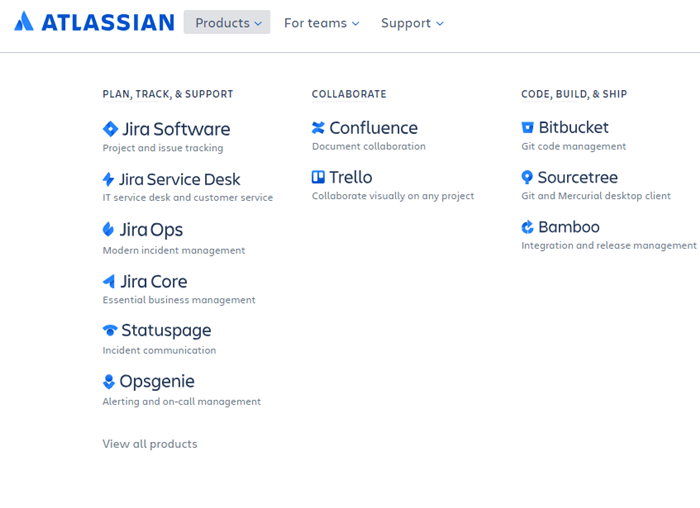Click the Jira Software diamond icon

click(x=110, y=129)
